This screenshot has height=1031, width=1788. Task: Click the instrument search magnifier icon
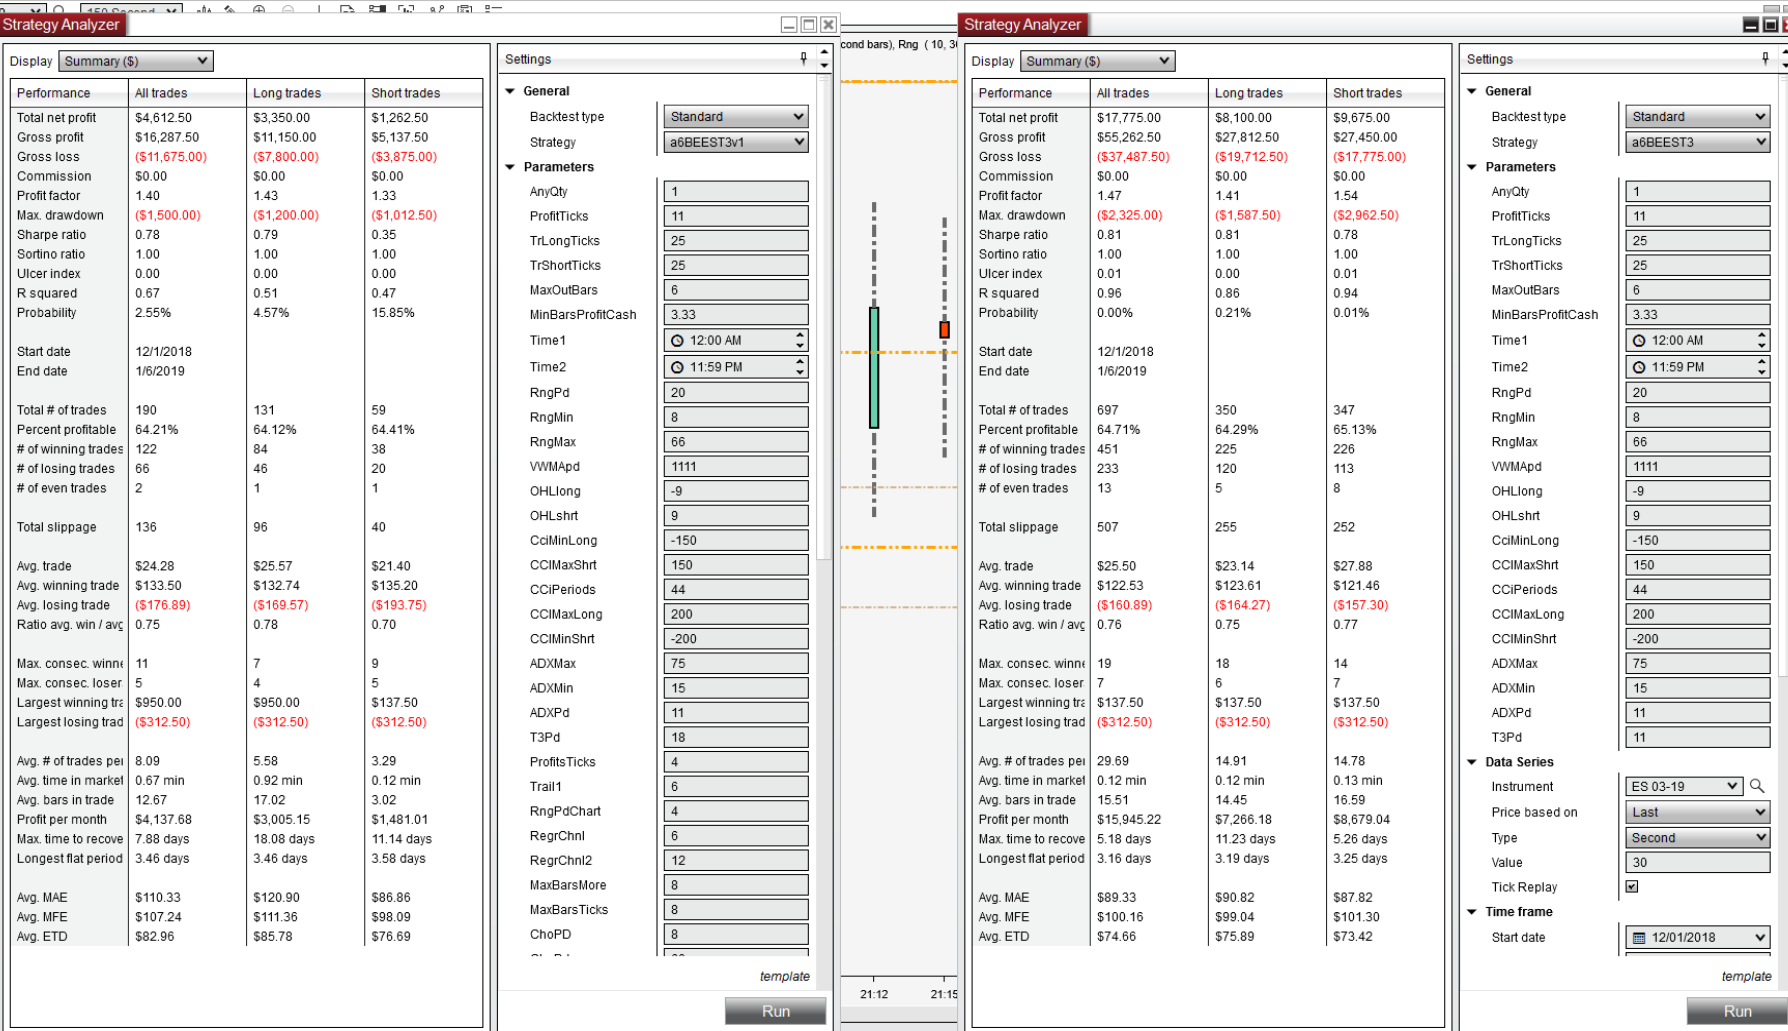pyautogui.click(x=1757, y=786)
